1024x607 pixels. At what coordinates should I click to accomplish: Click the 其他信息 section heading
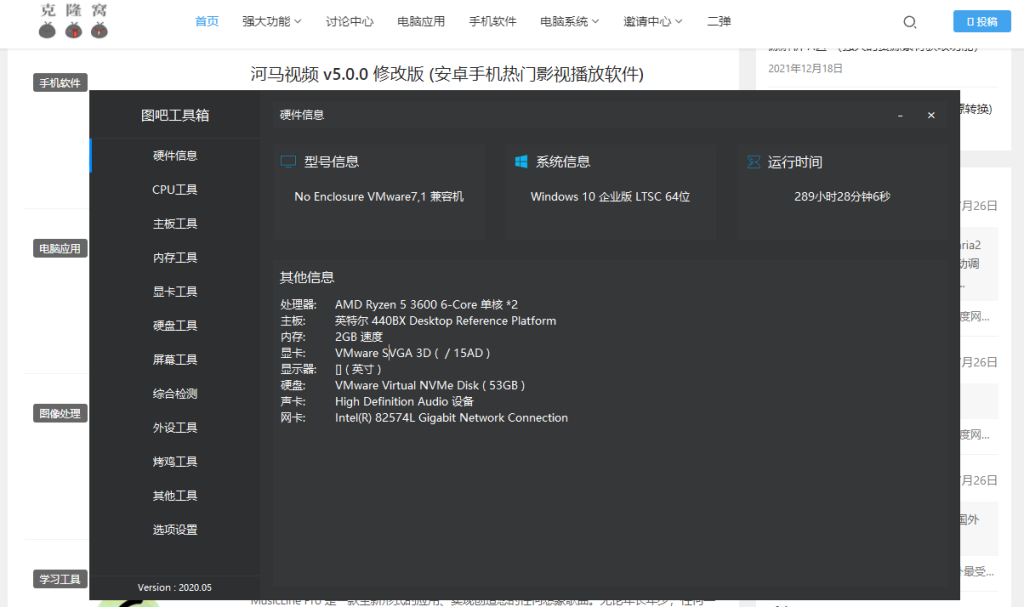tap(307, 277)
